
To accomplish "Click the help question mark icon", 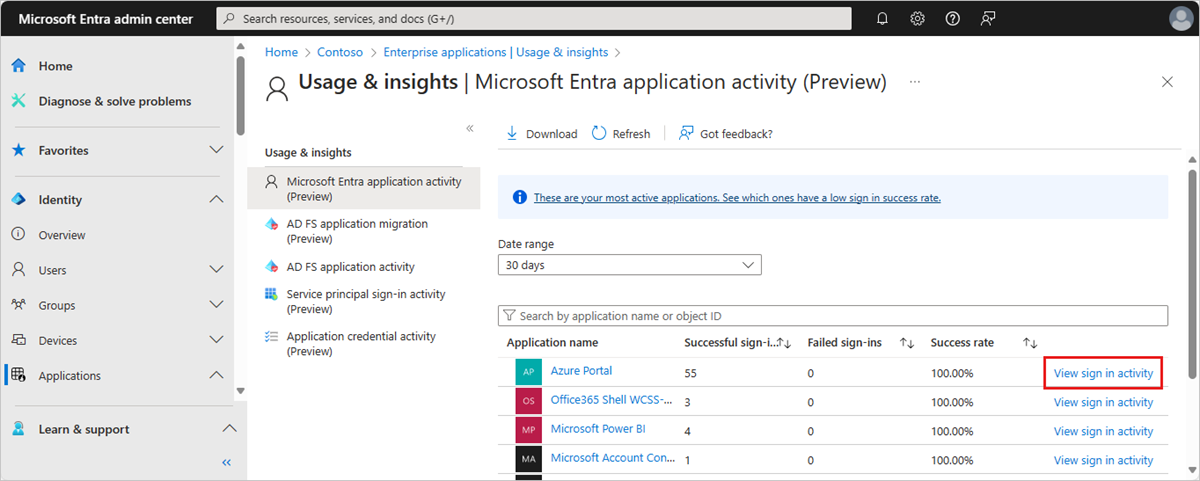I will pos(952,18).
